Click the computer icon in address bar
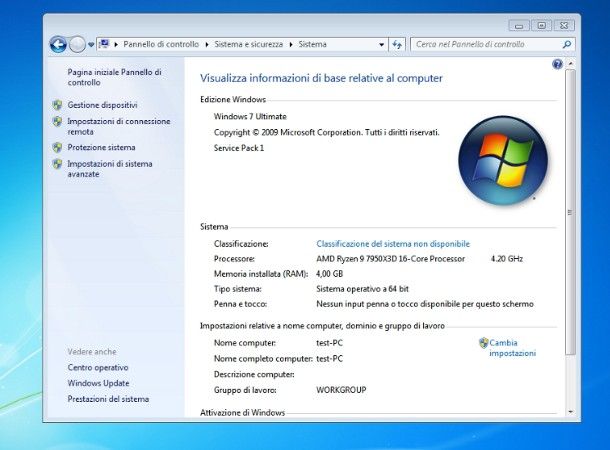610x450 pixels. point(104,44)
